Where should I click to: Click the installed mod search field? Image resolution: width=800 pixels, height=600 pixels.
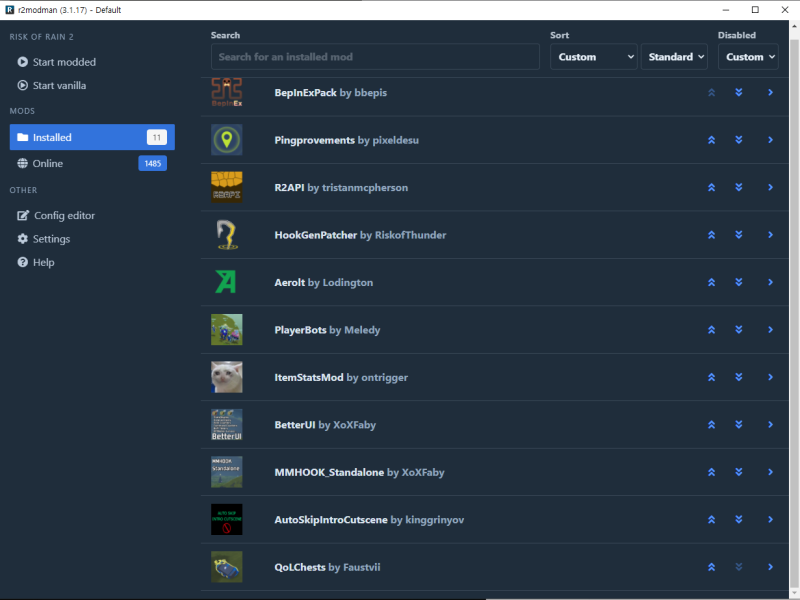pos(375,57)
